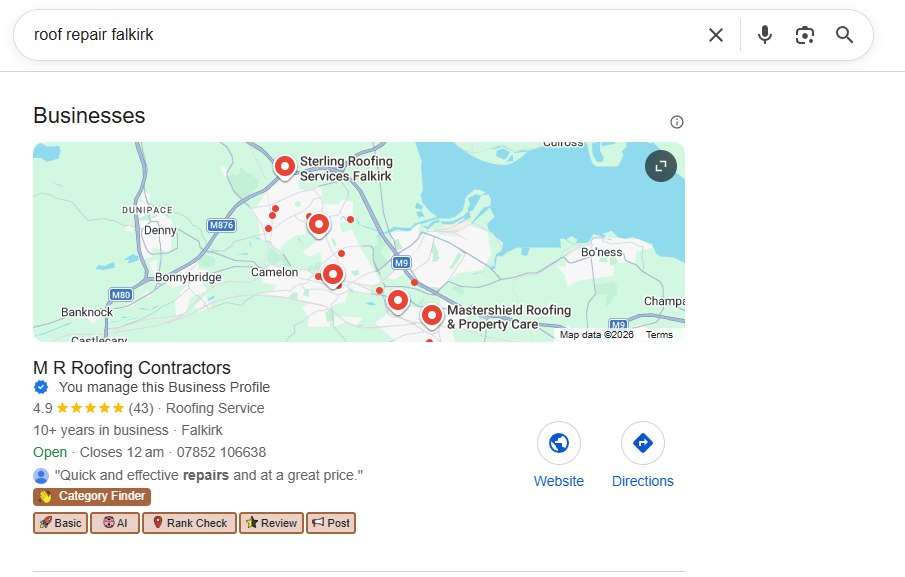Open the Review star badge
The width and height of the screenshot is (905, 577).
270,522
